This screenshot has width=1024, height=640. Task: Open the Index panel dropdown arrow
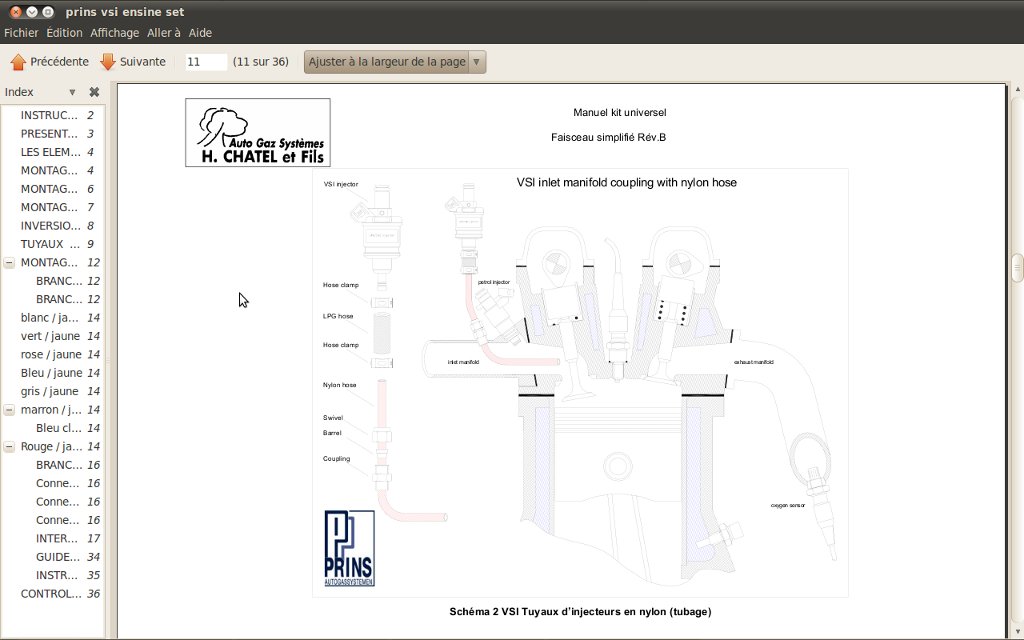click(72, 92)
